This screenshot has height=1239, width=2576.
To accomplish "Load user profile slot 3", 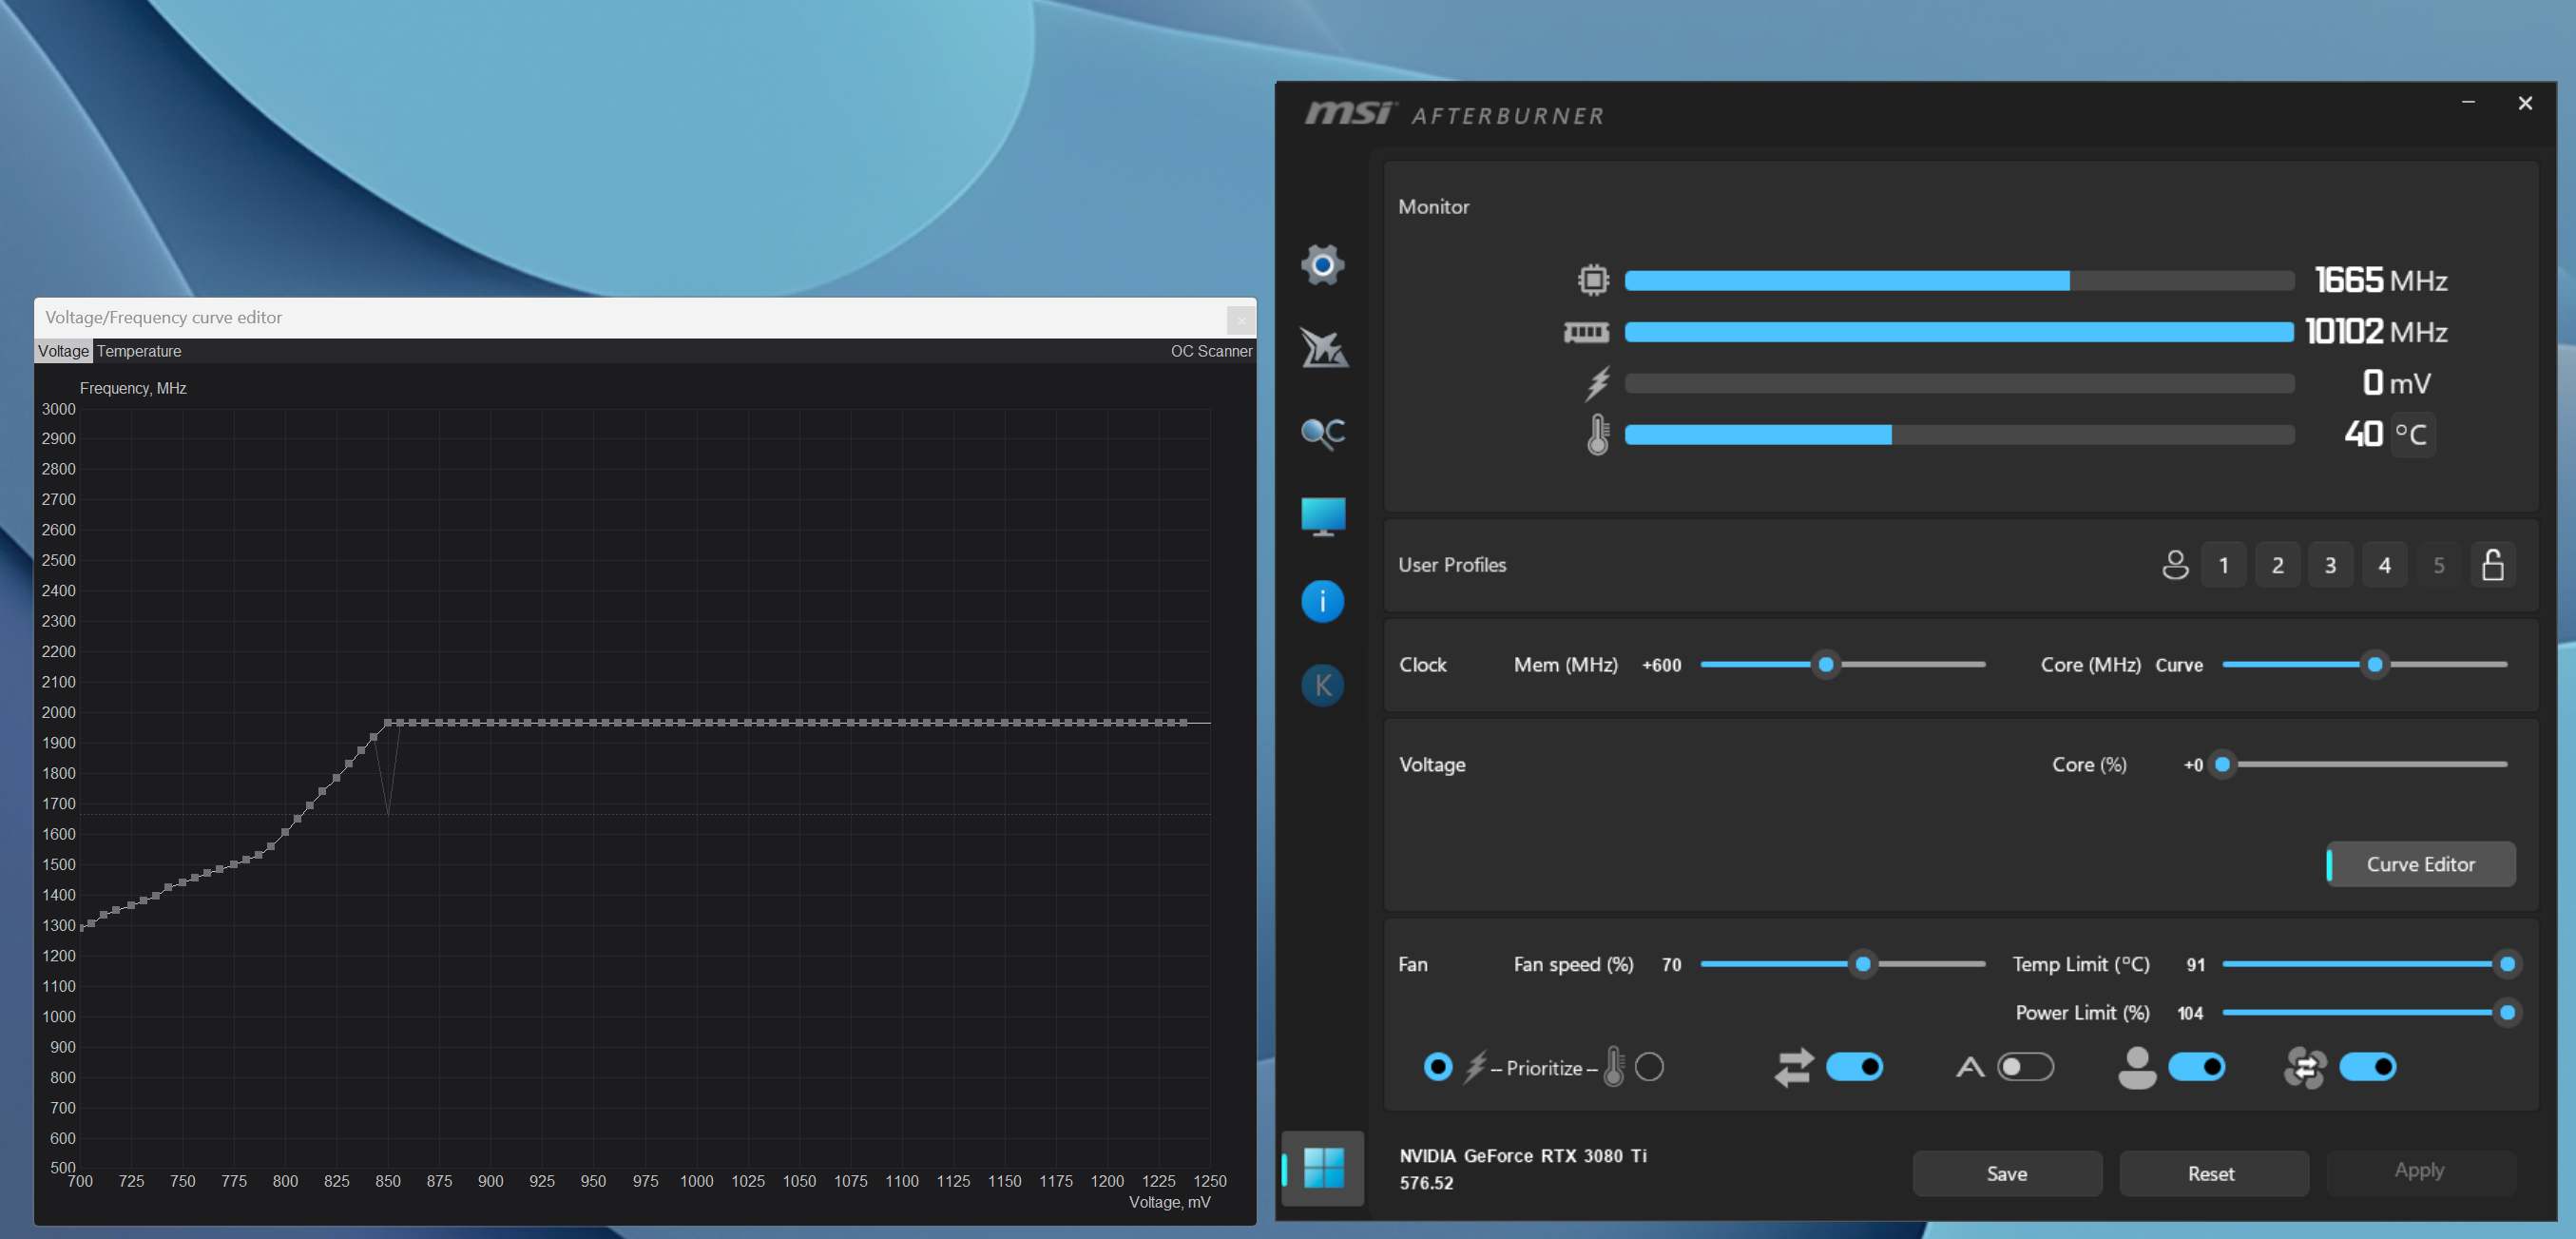I will pos(2330,565).
